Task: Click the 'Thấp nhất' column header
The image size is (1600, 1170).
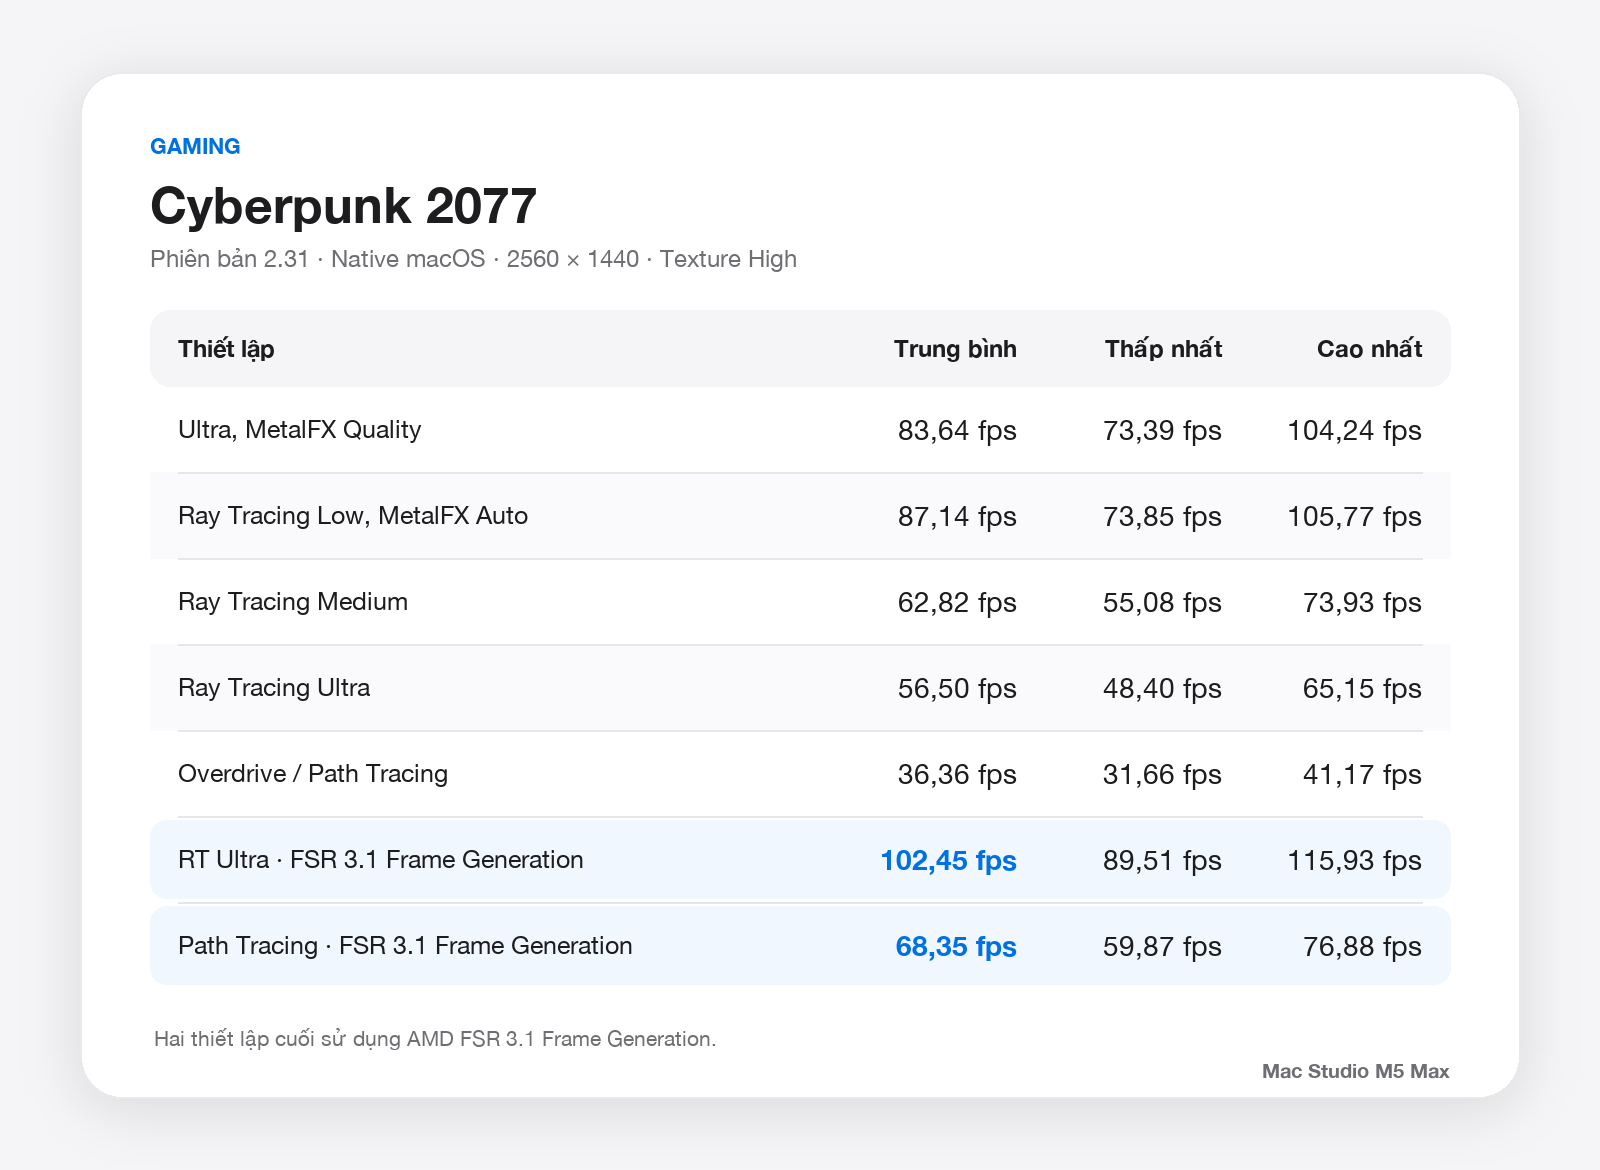Action: coord(1163,349)
